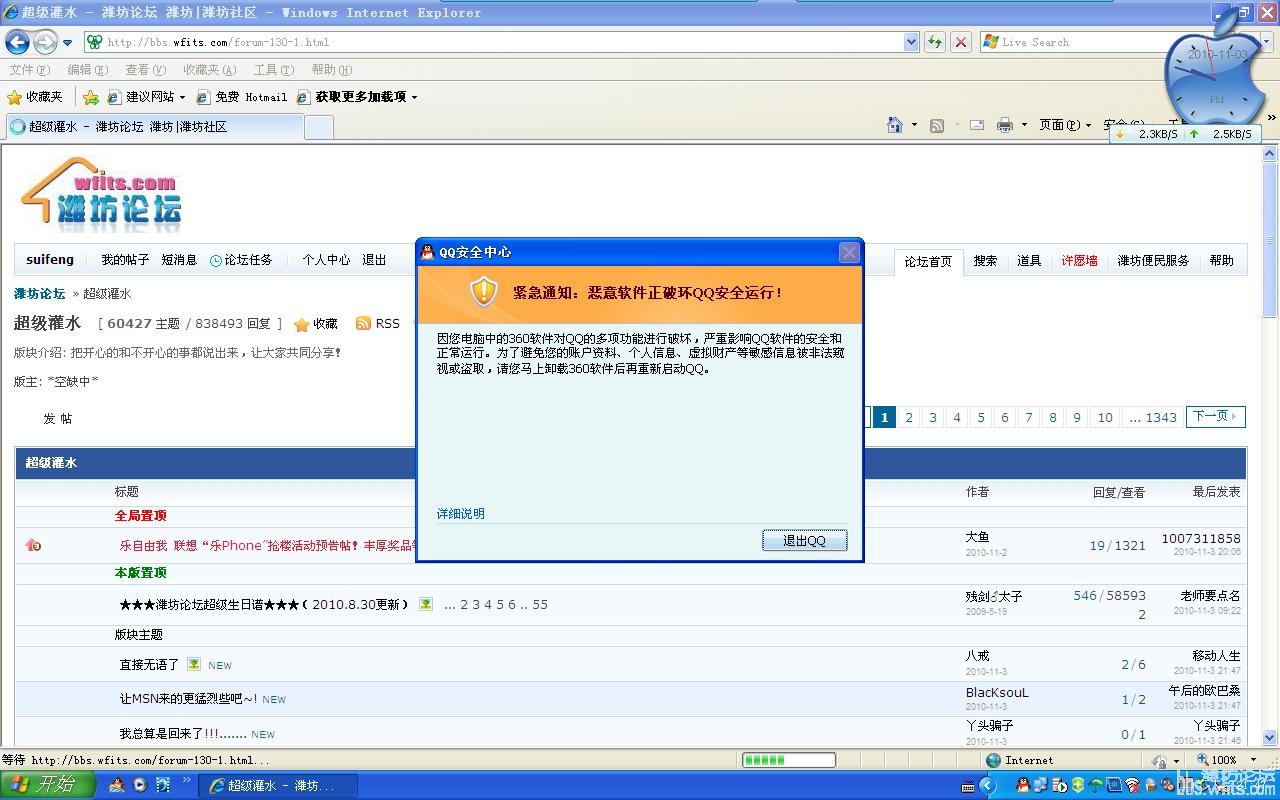Click the home page icon in command bar
This screenshot has width=1280, height=800.
pos(895,125)
